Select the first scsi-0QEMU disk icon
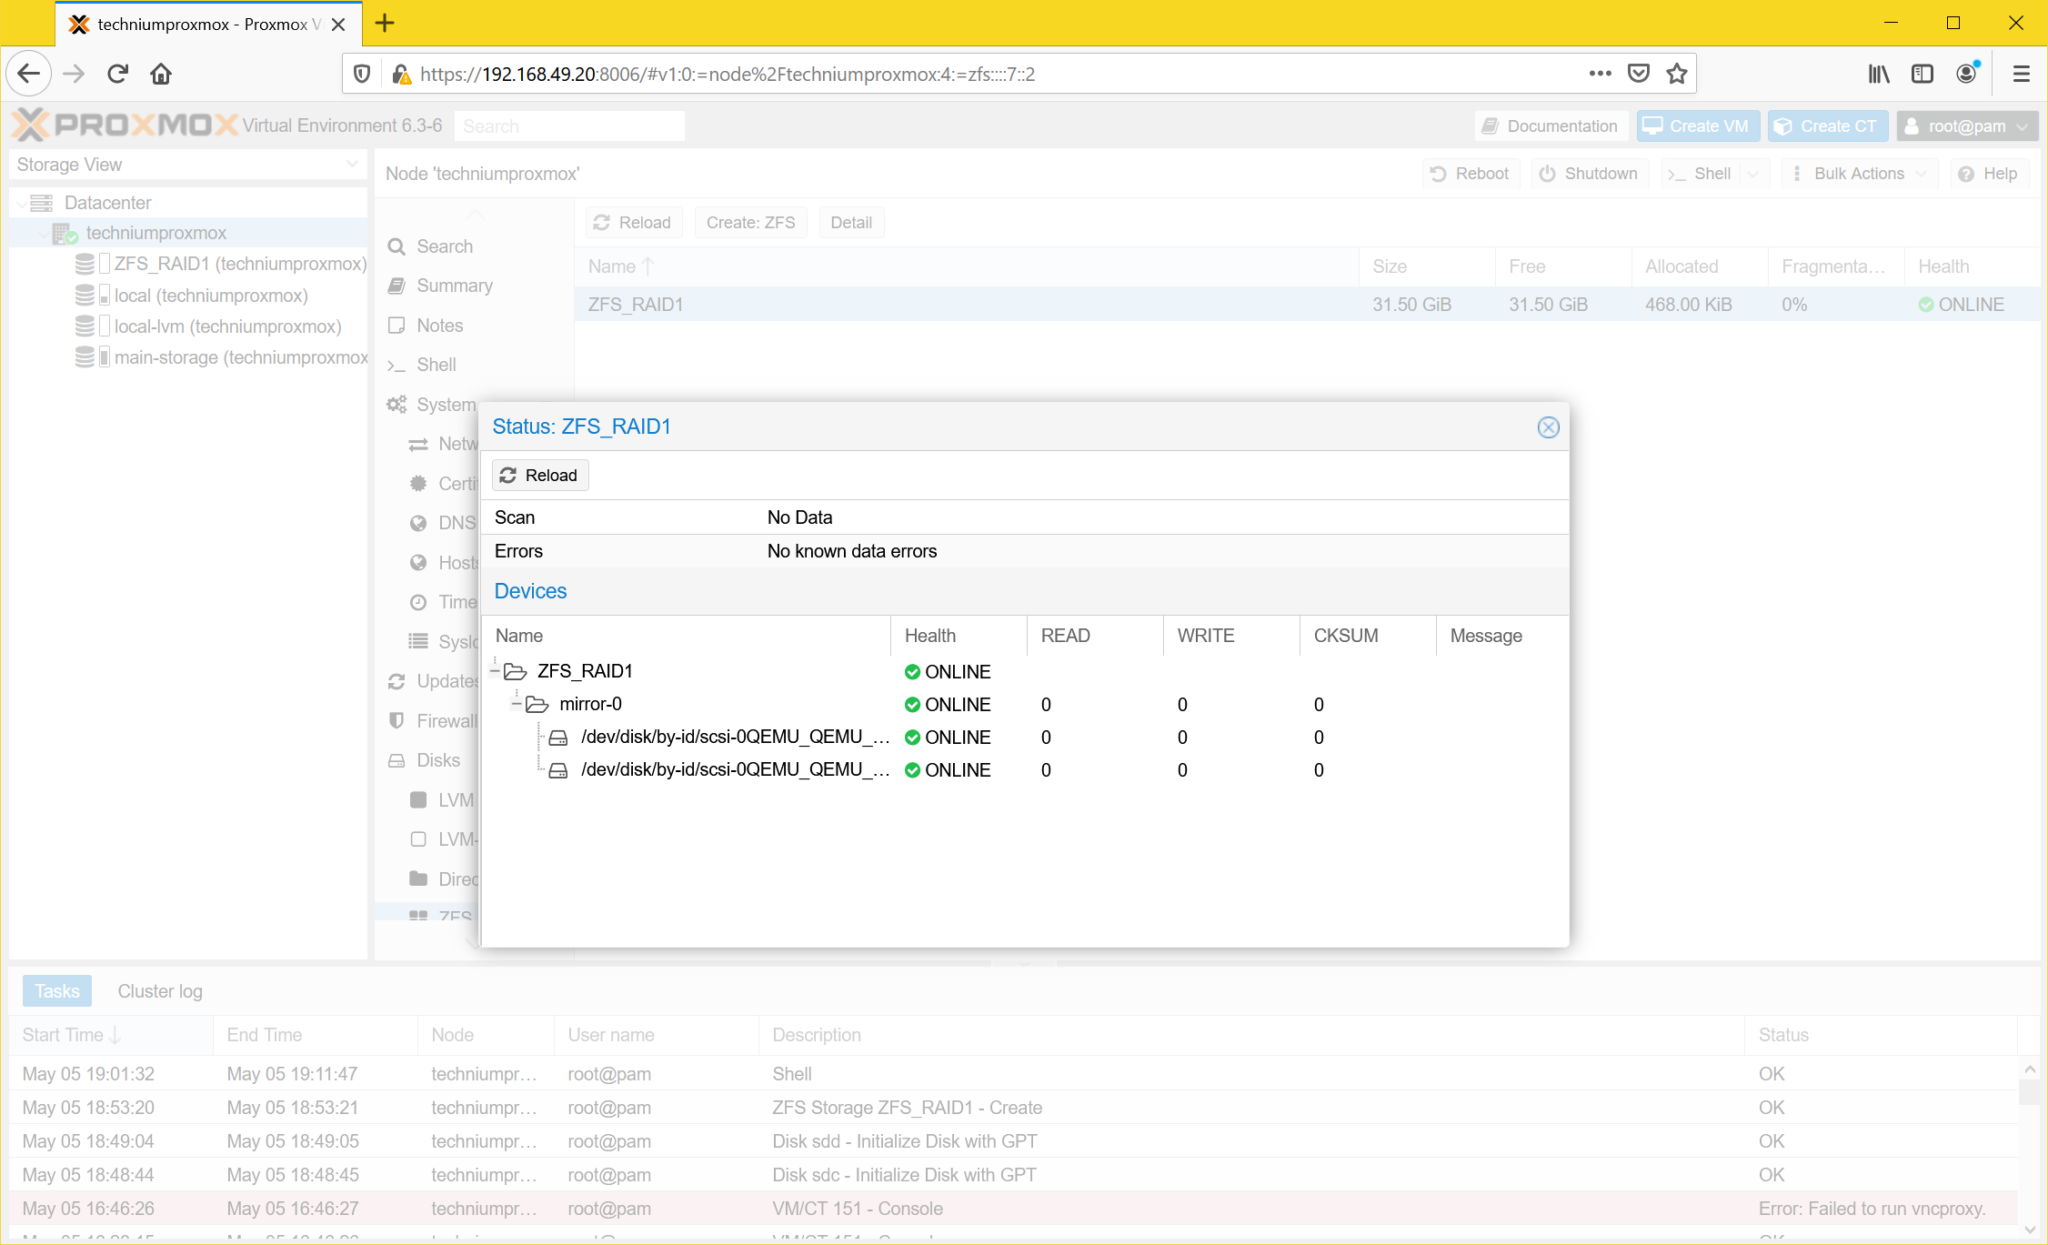 [558, 737]
